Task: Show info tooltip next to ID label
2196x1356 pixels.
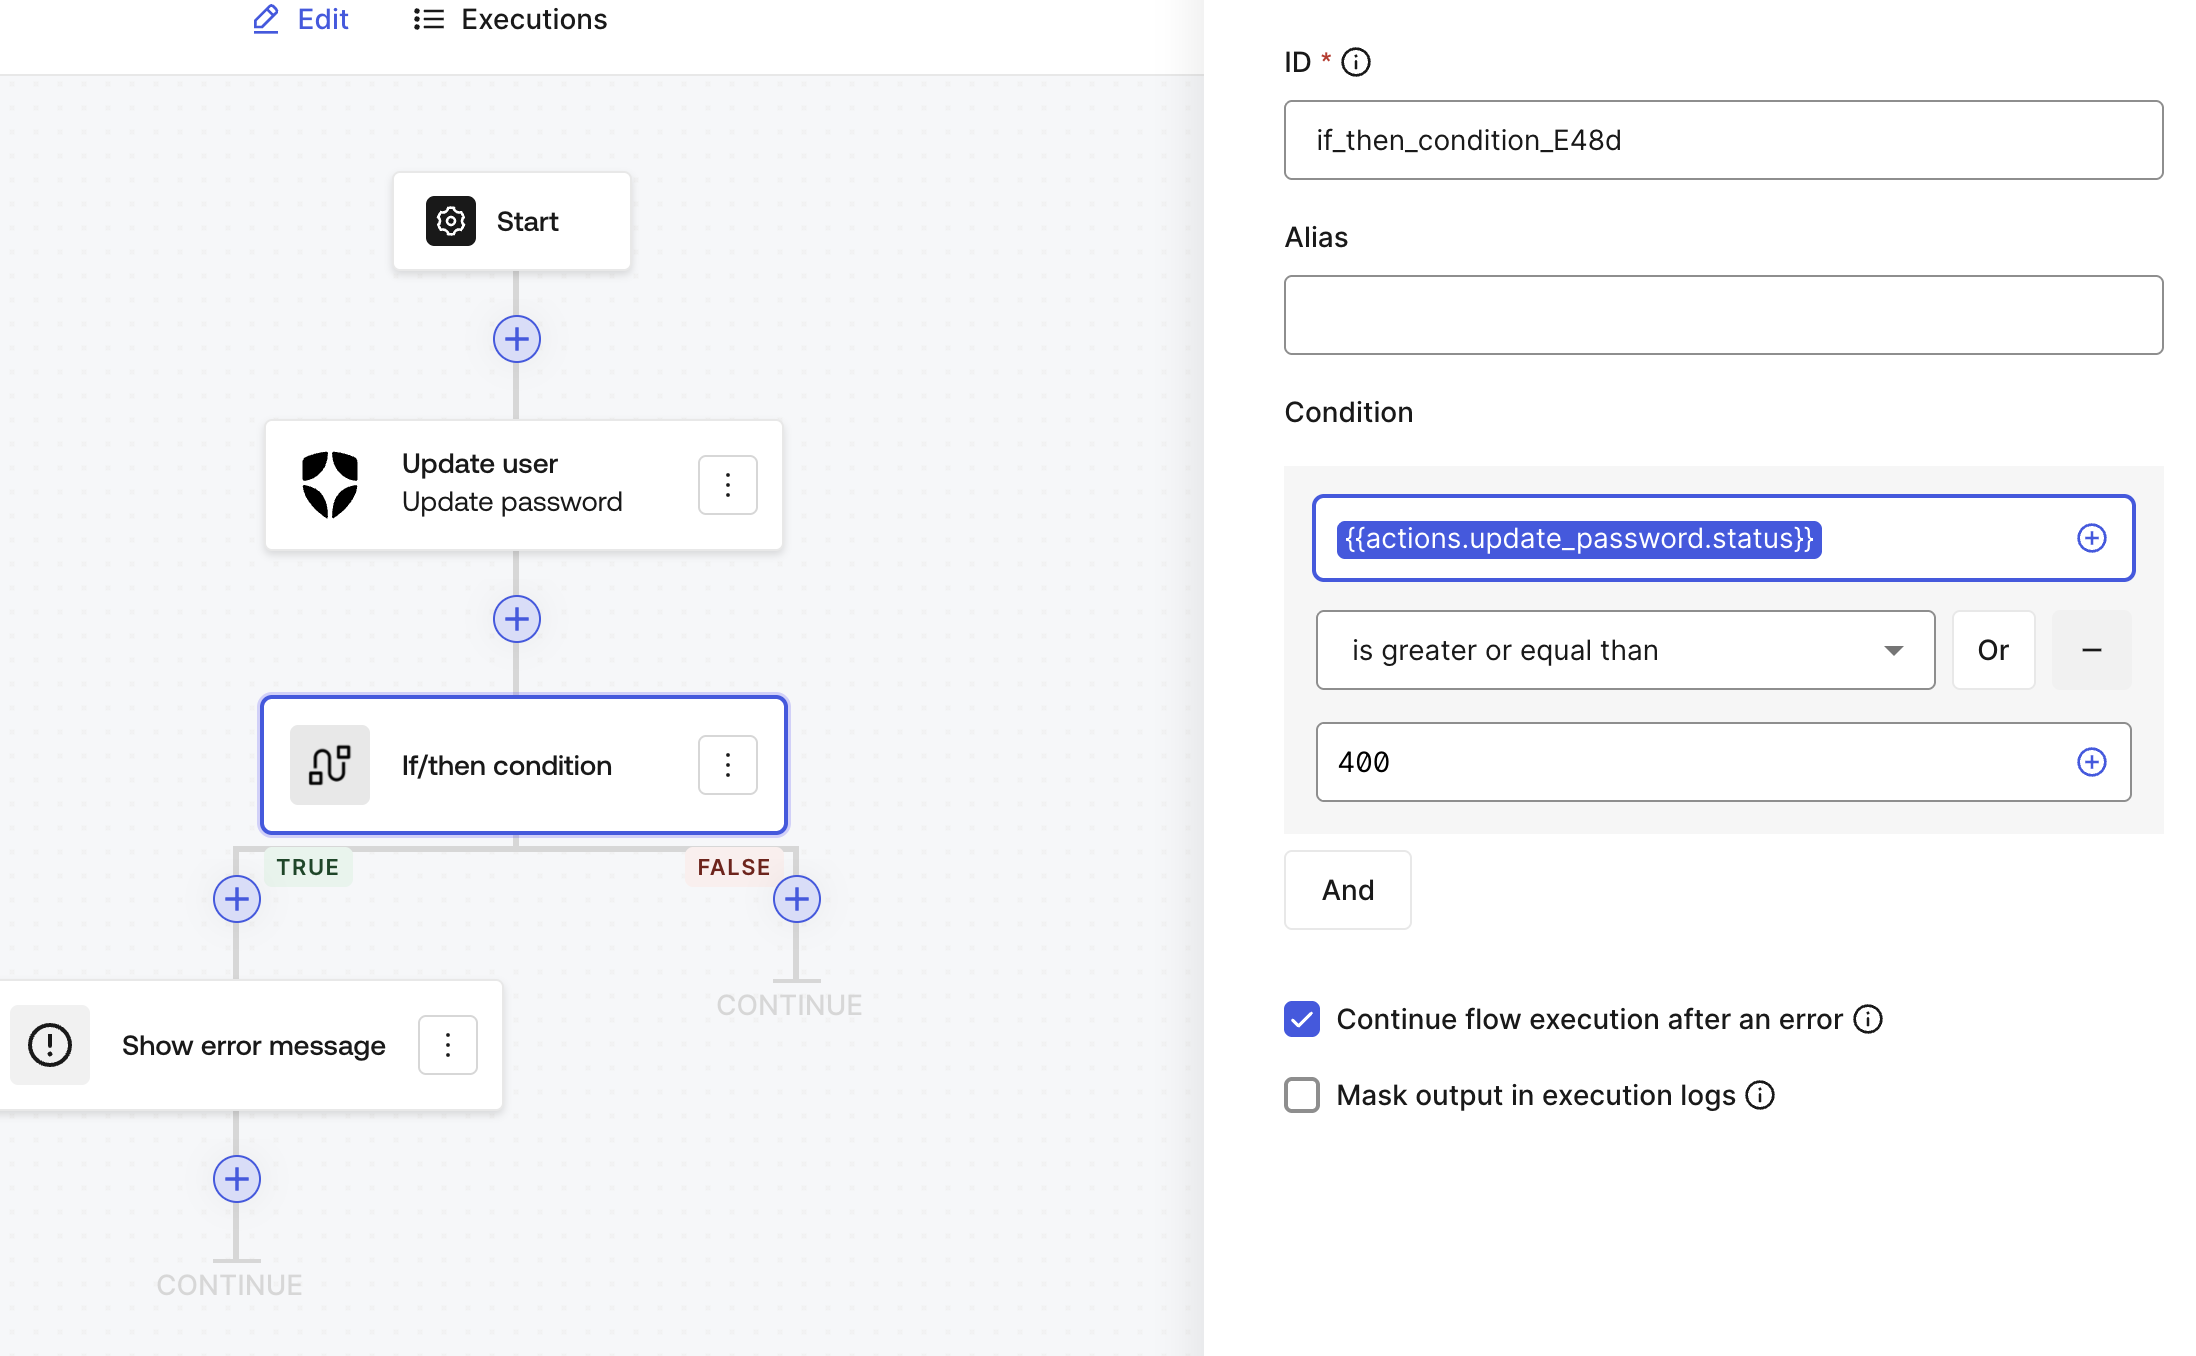Action: point(1356,62)
